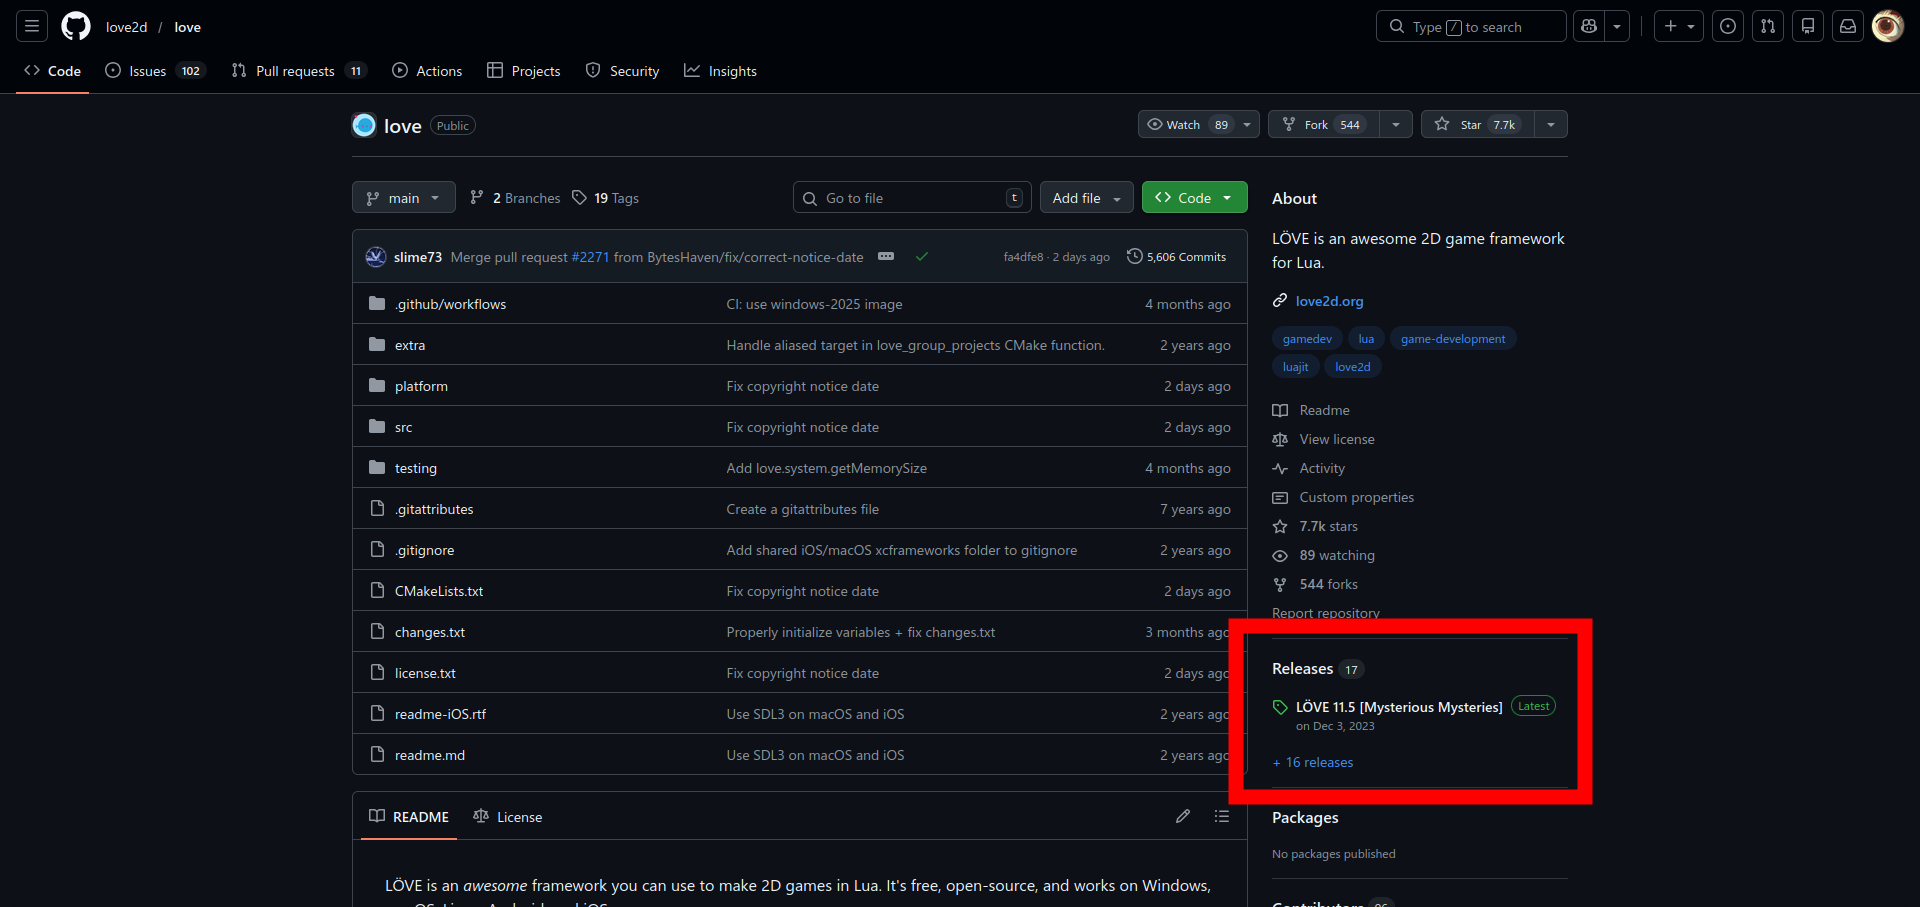Click the Go to file search field

coord(910,198)
